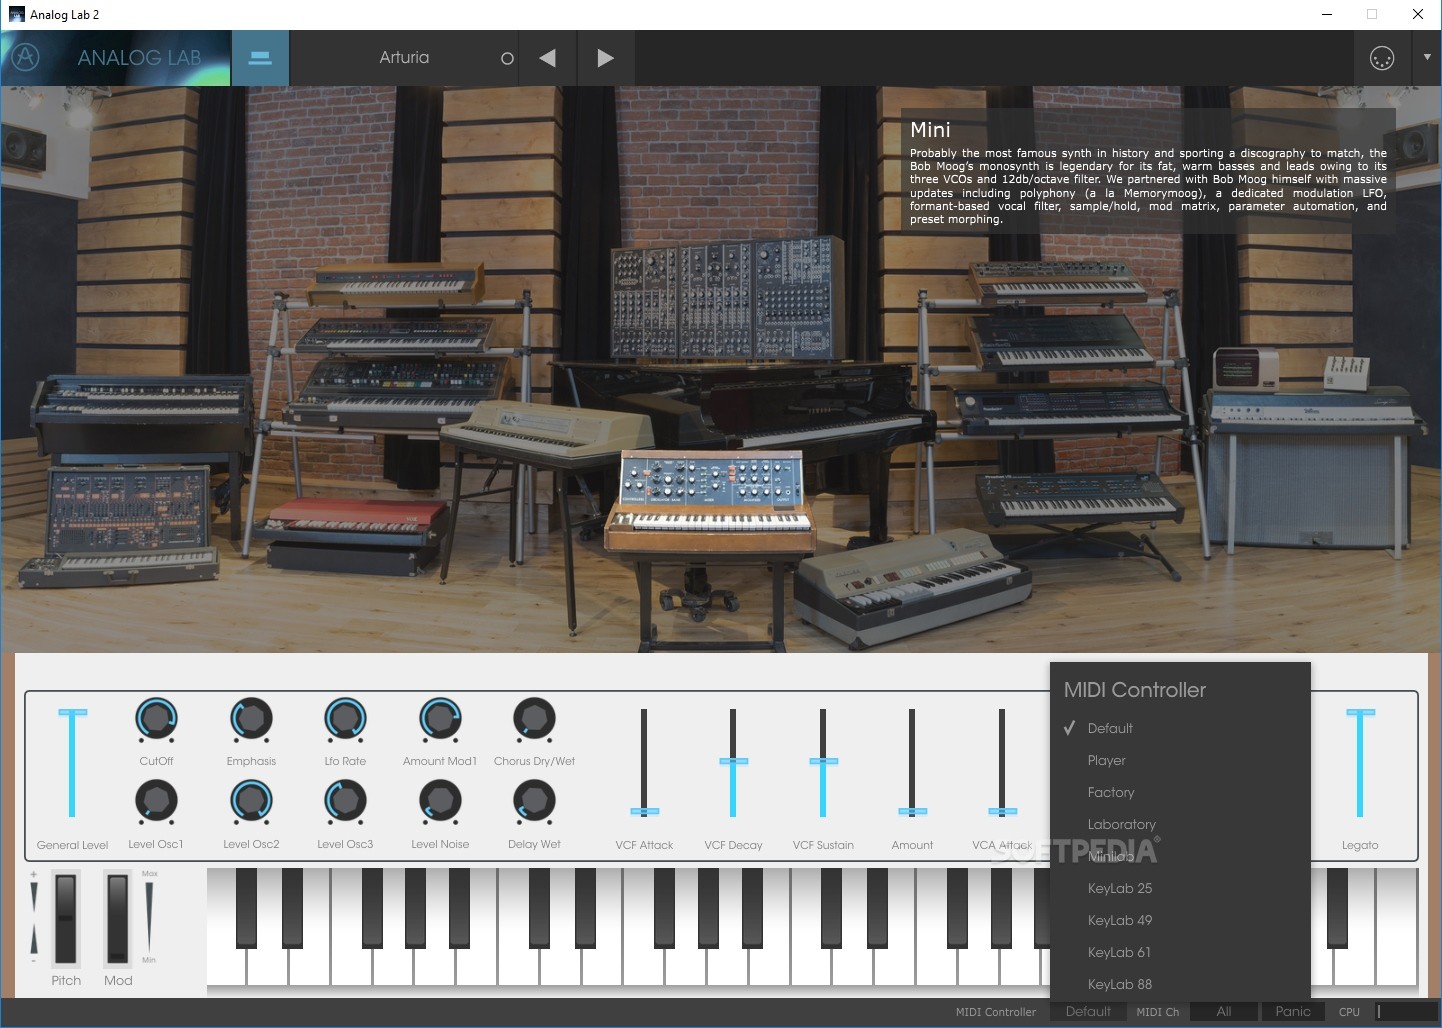Open the MIDI Ch All dropdown

[1223, 1012]
